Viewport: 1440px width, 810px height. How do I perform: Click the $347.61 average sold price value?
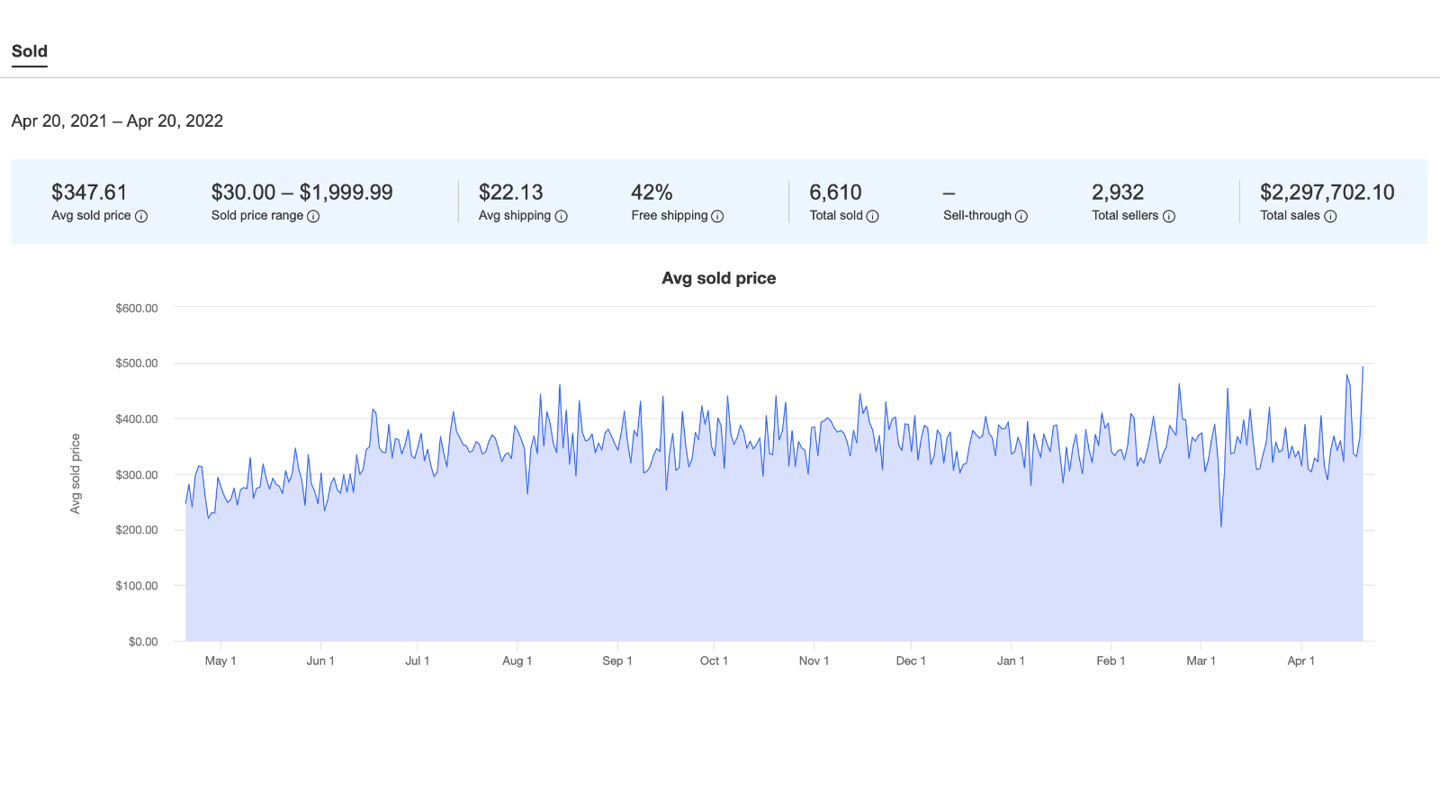(x=90, y=192)
